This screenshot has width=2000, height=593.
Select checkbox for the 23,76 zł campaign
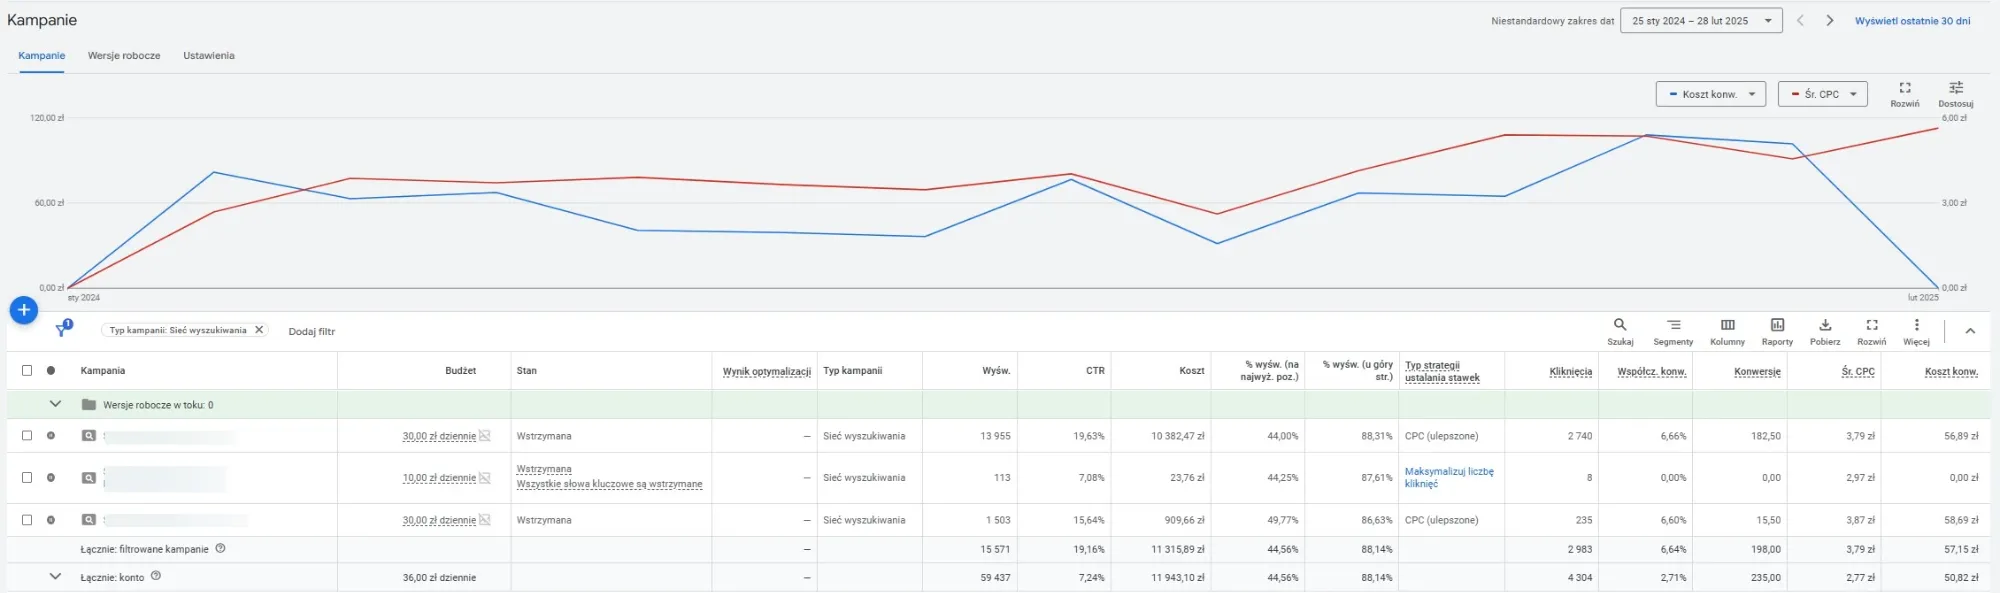click(x=27, y=477)
